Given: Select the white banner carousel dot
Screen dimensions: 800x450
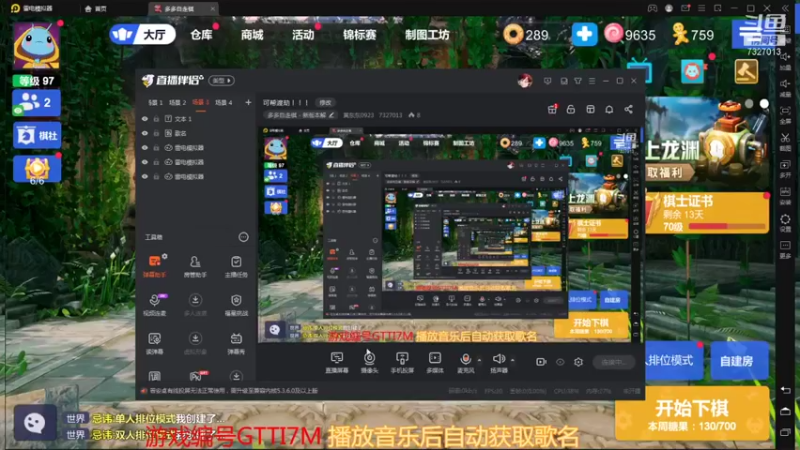Looking at the screenshot, I should point(764,104).
